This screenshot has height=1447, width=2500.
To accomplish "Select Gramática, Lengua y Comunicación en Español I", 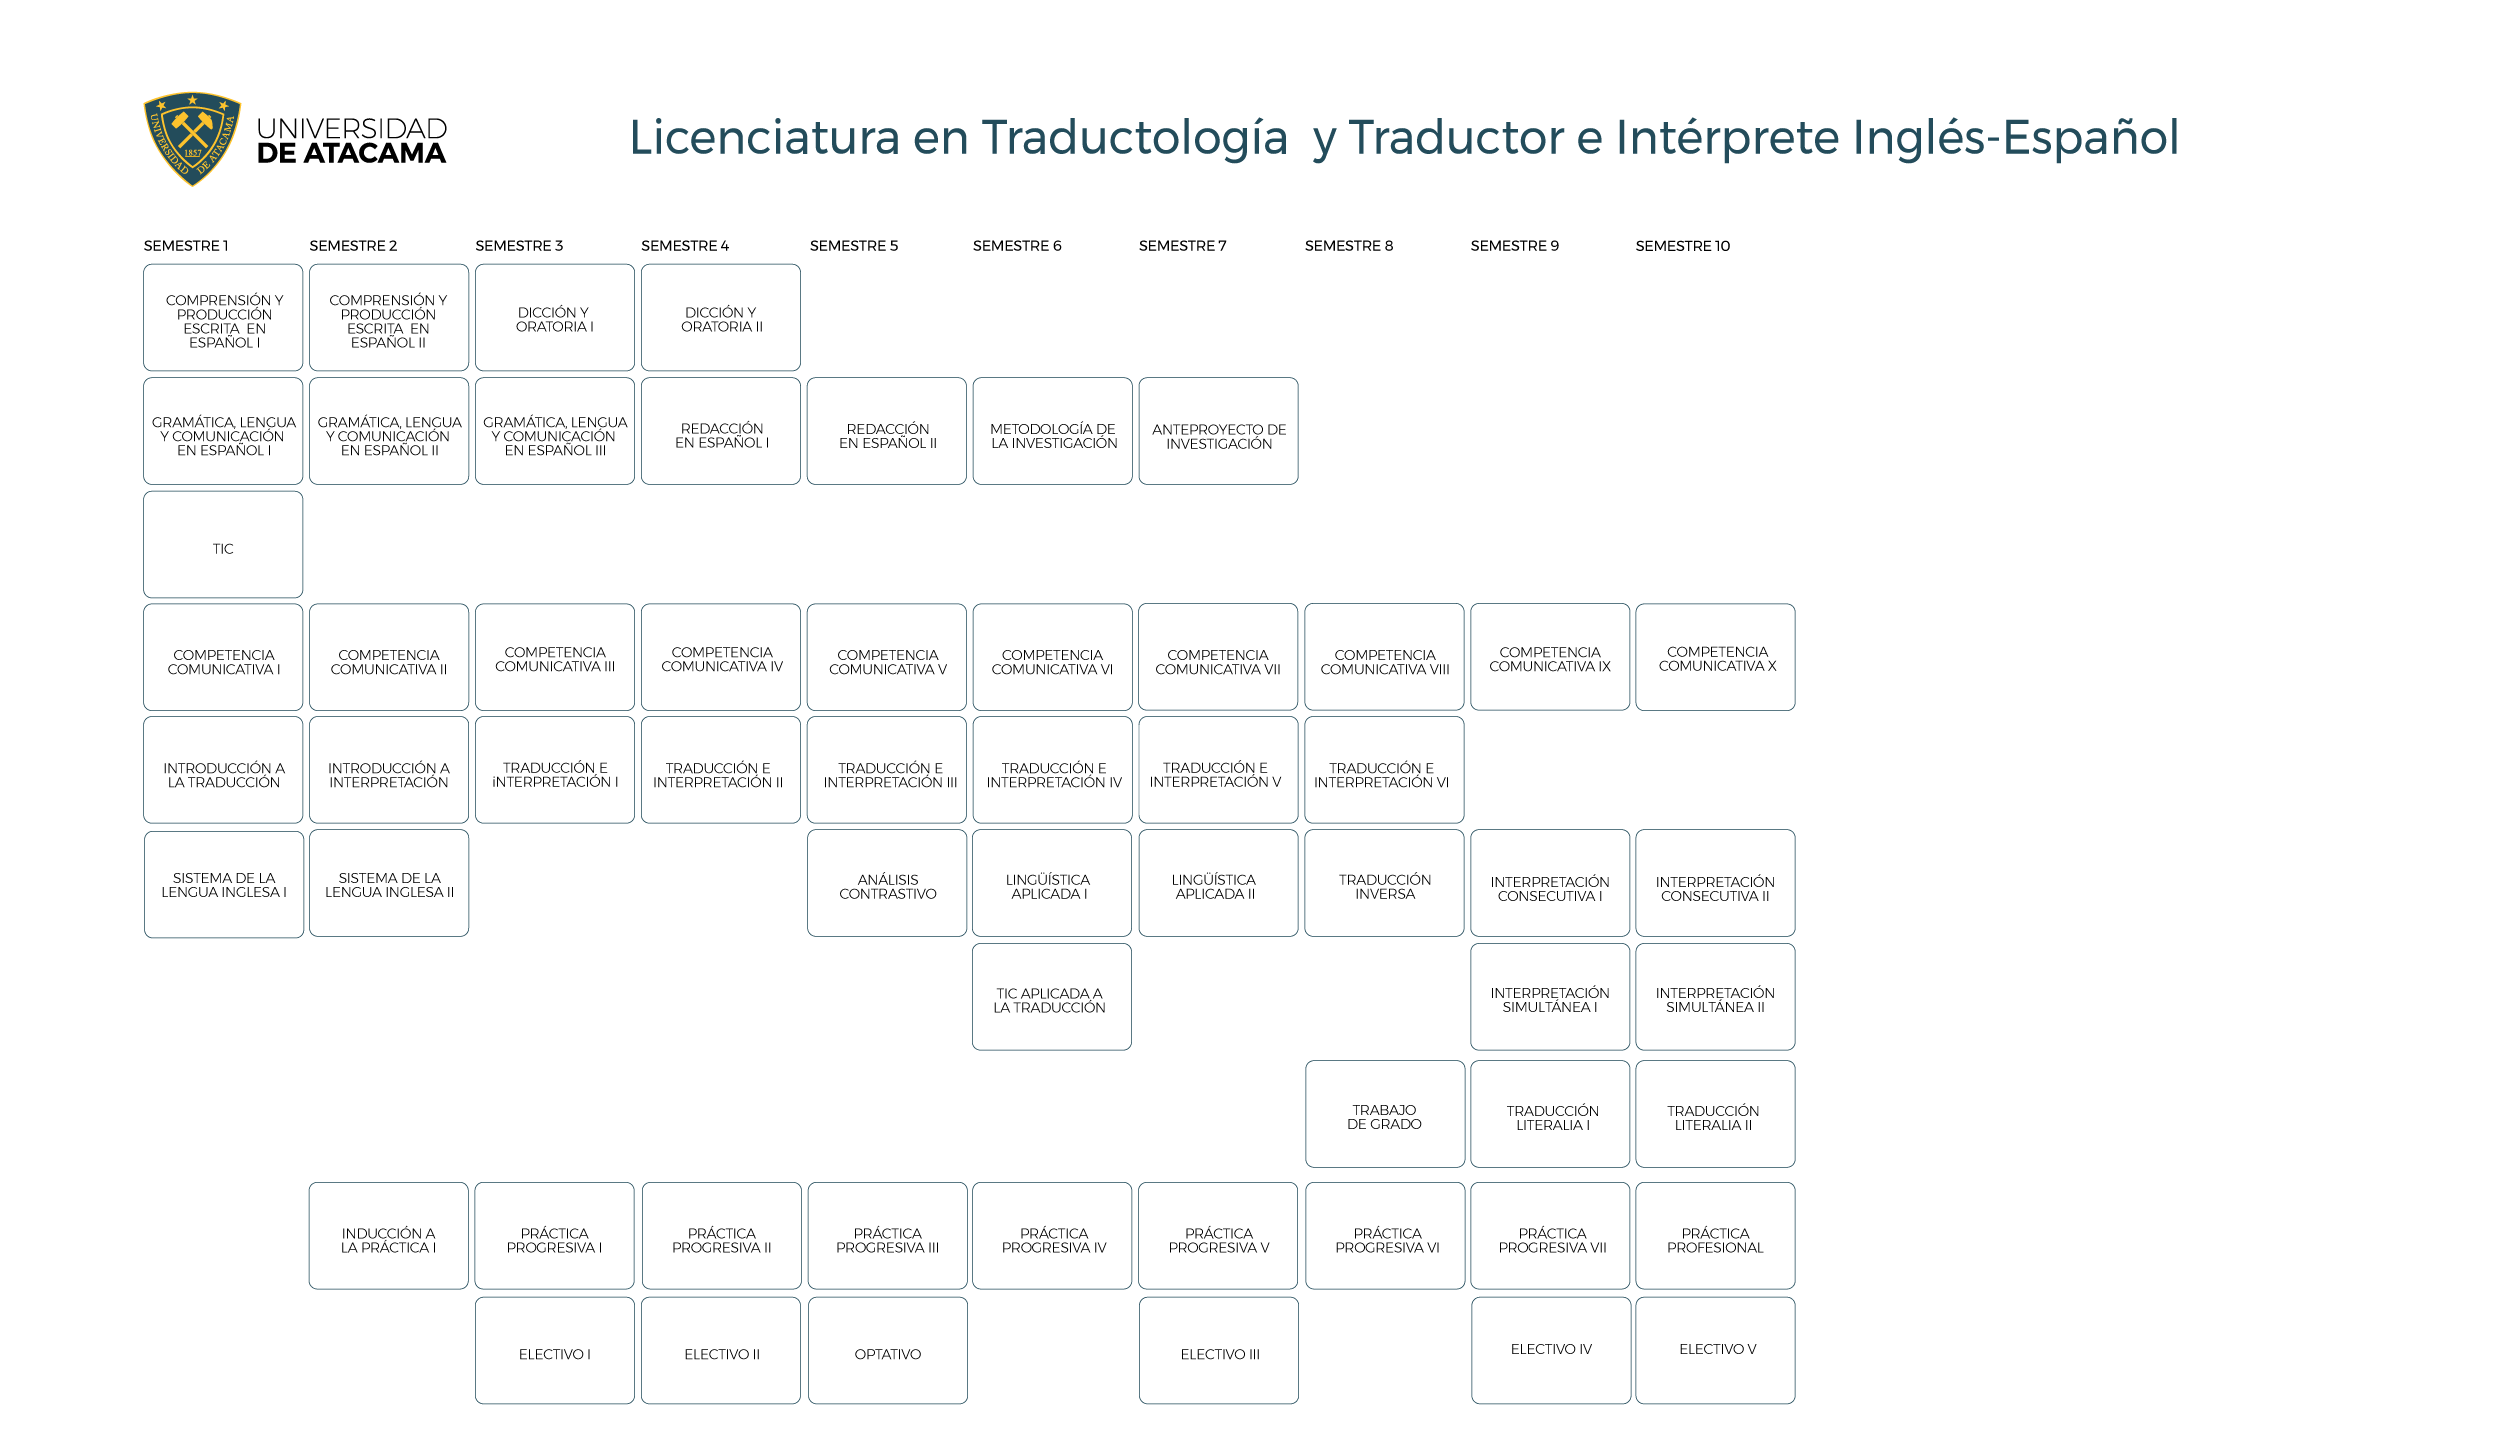I will point(223,431).
